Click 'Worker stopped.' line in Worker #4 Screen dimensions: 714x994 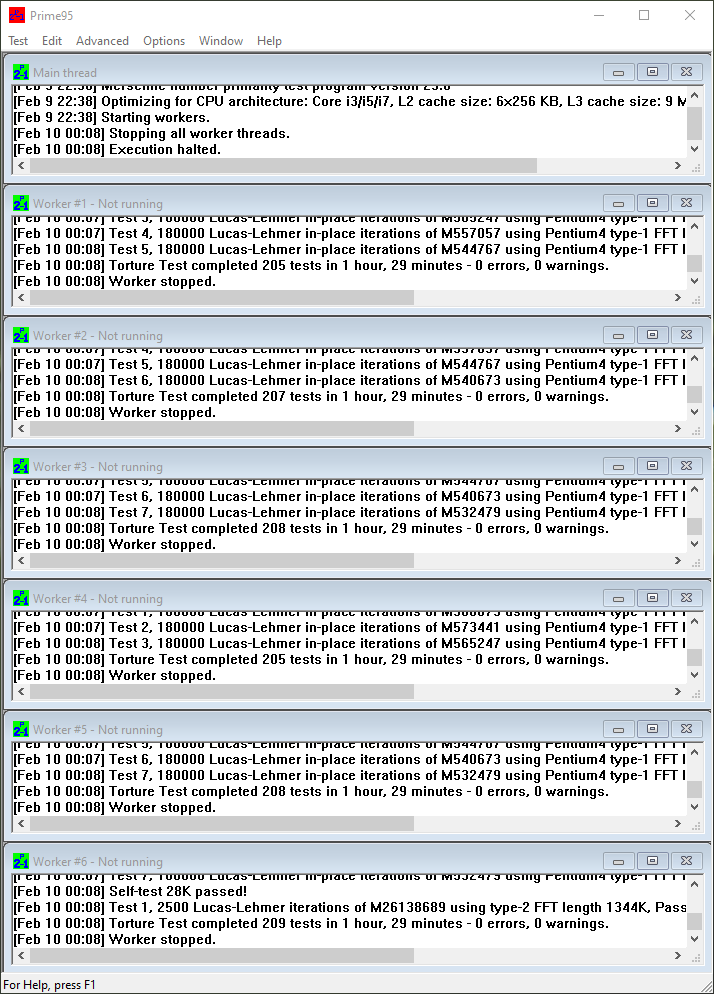(x=115, y=676)
